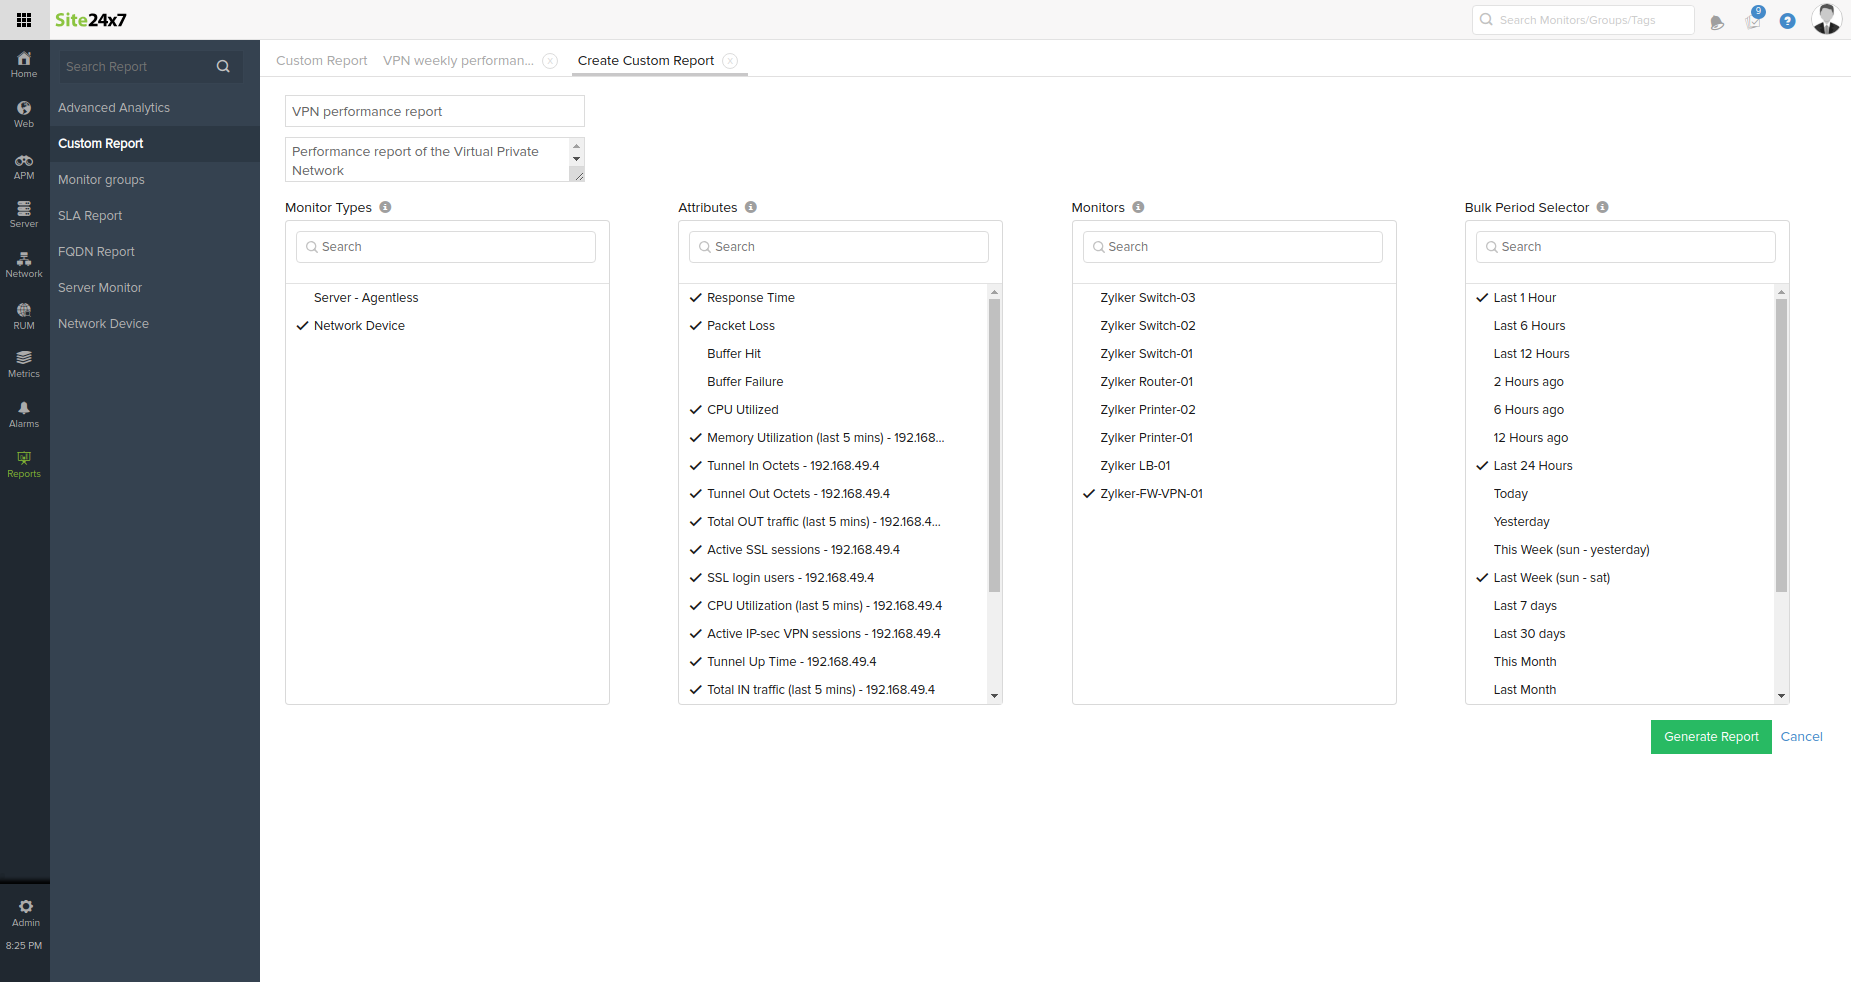Open the Monitor groups sidebar entry
Viewport: 1851px width, 982px height.
[101, 179]
